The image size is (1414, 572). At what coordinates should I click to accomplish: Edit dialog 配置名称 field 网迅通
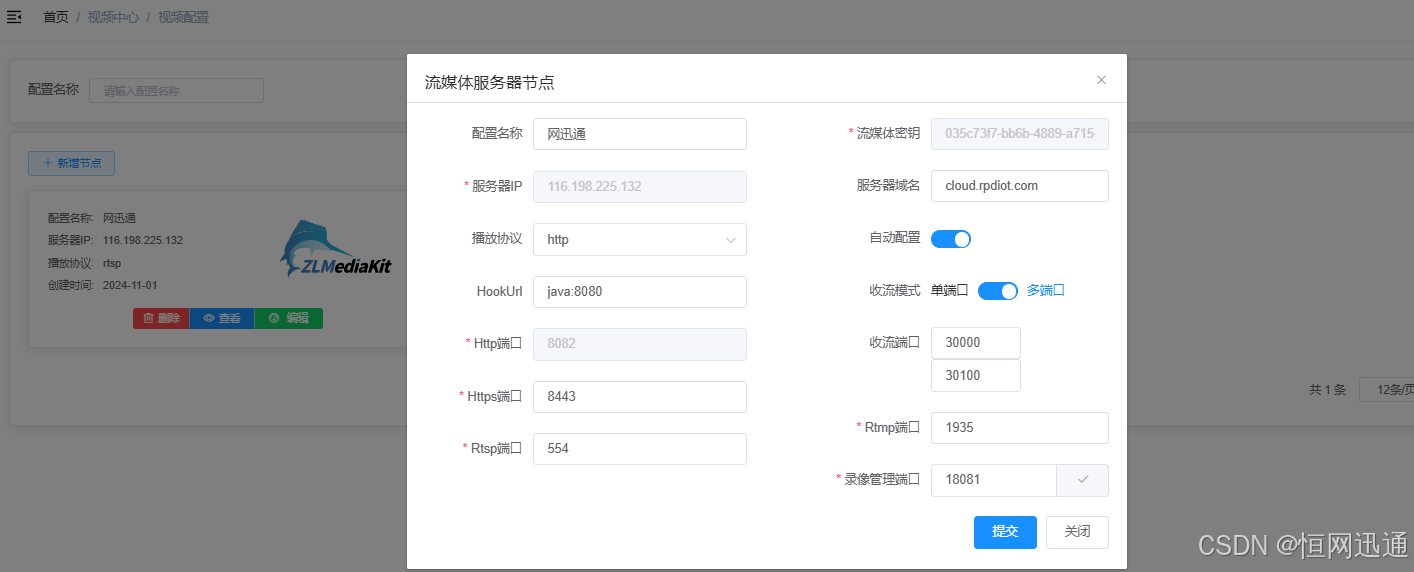(640, 134)
